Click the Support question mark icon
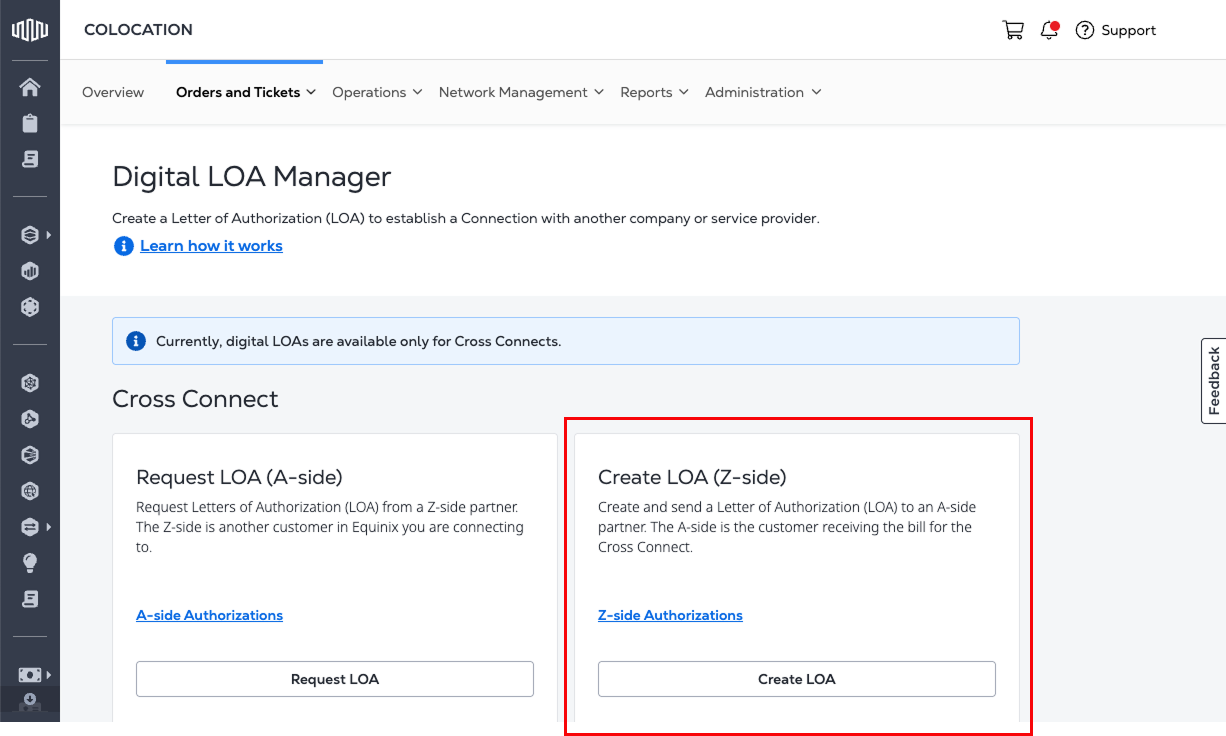The image size is (1226, 736). (x=1084, y=30)
